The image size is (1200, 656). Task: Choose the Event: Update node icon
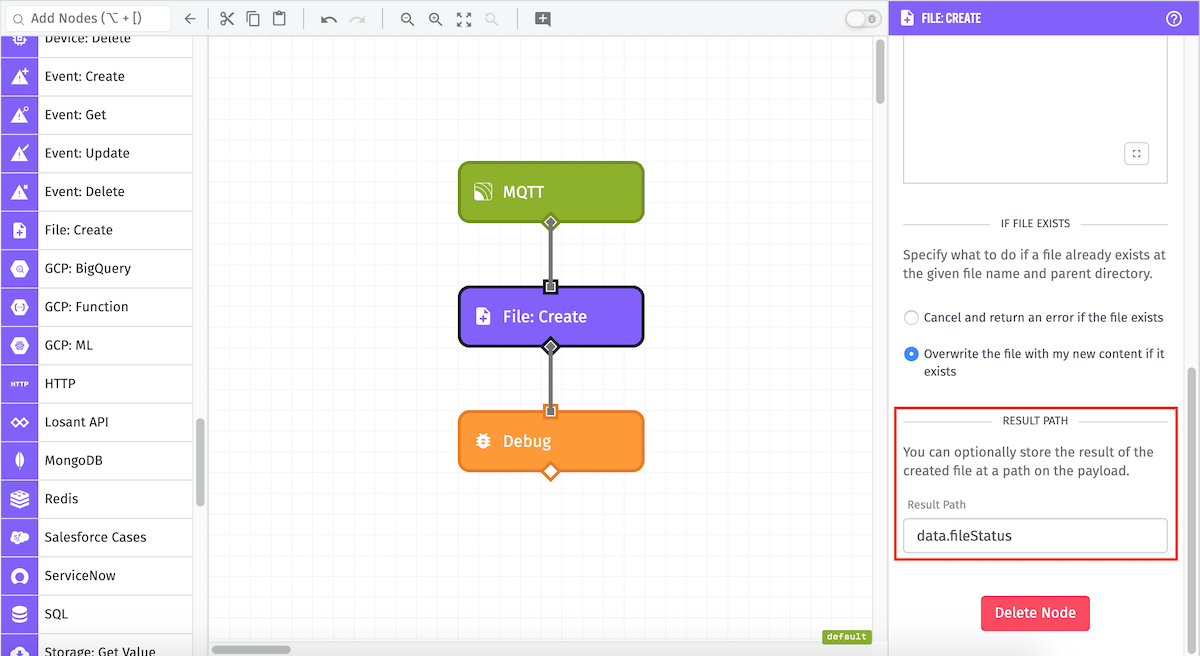(19, 153)
